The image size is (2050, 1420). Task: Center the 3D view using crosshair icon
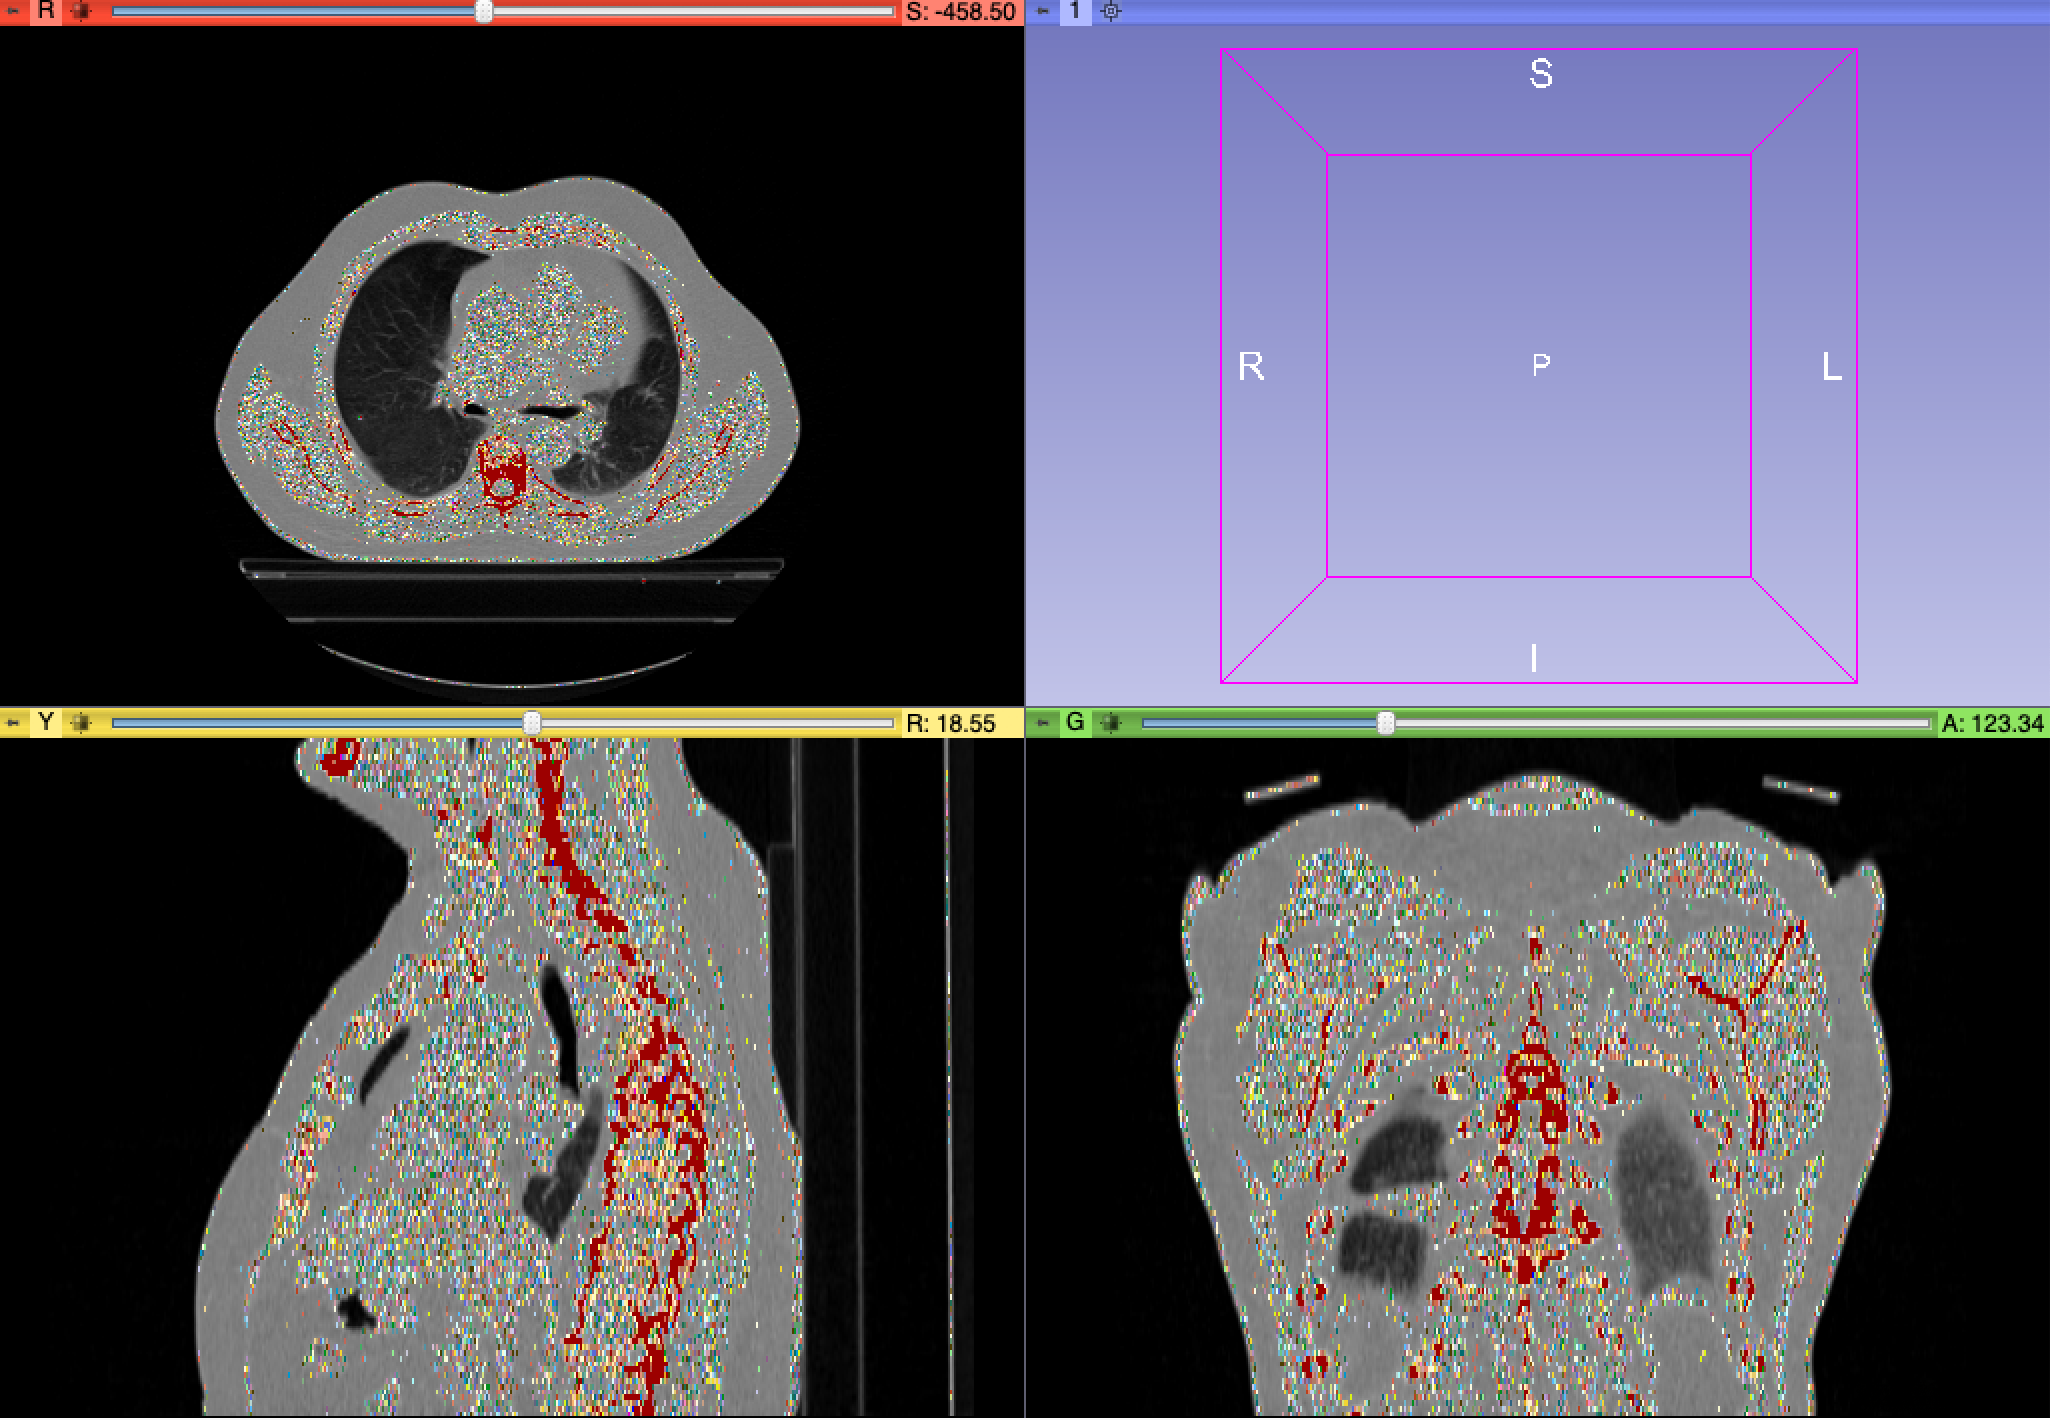click(1110, 12)
